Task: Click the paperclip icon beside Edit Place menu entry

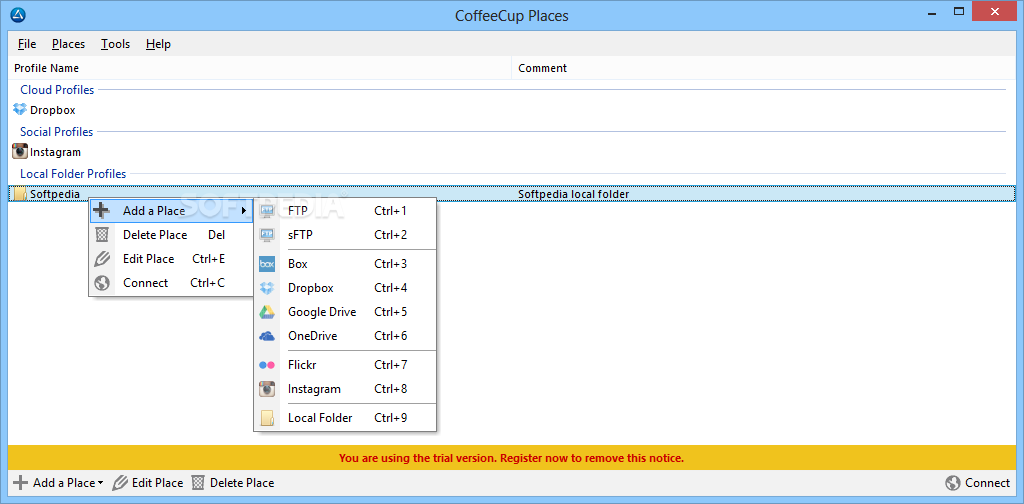Action: click(x=102, y=259)
